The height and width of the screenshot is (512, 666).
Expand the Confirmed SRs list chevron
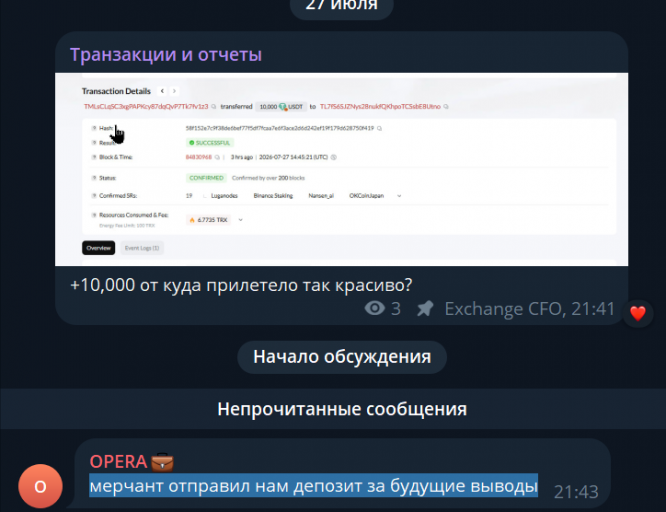tap(399, 196)
